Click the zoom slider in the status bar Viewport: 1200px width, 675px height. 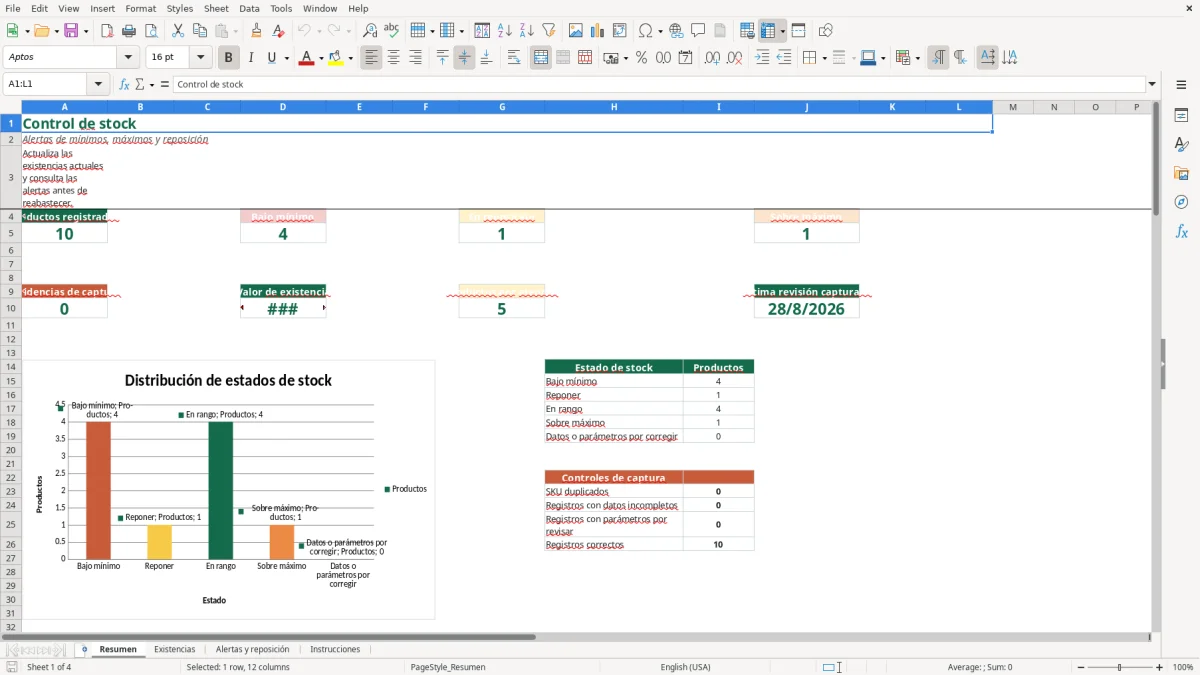click(1120, 667)
